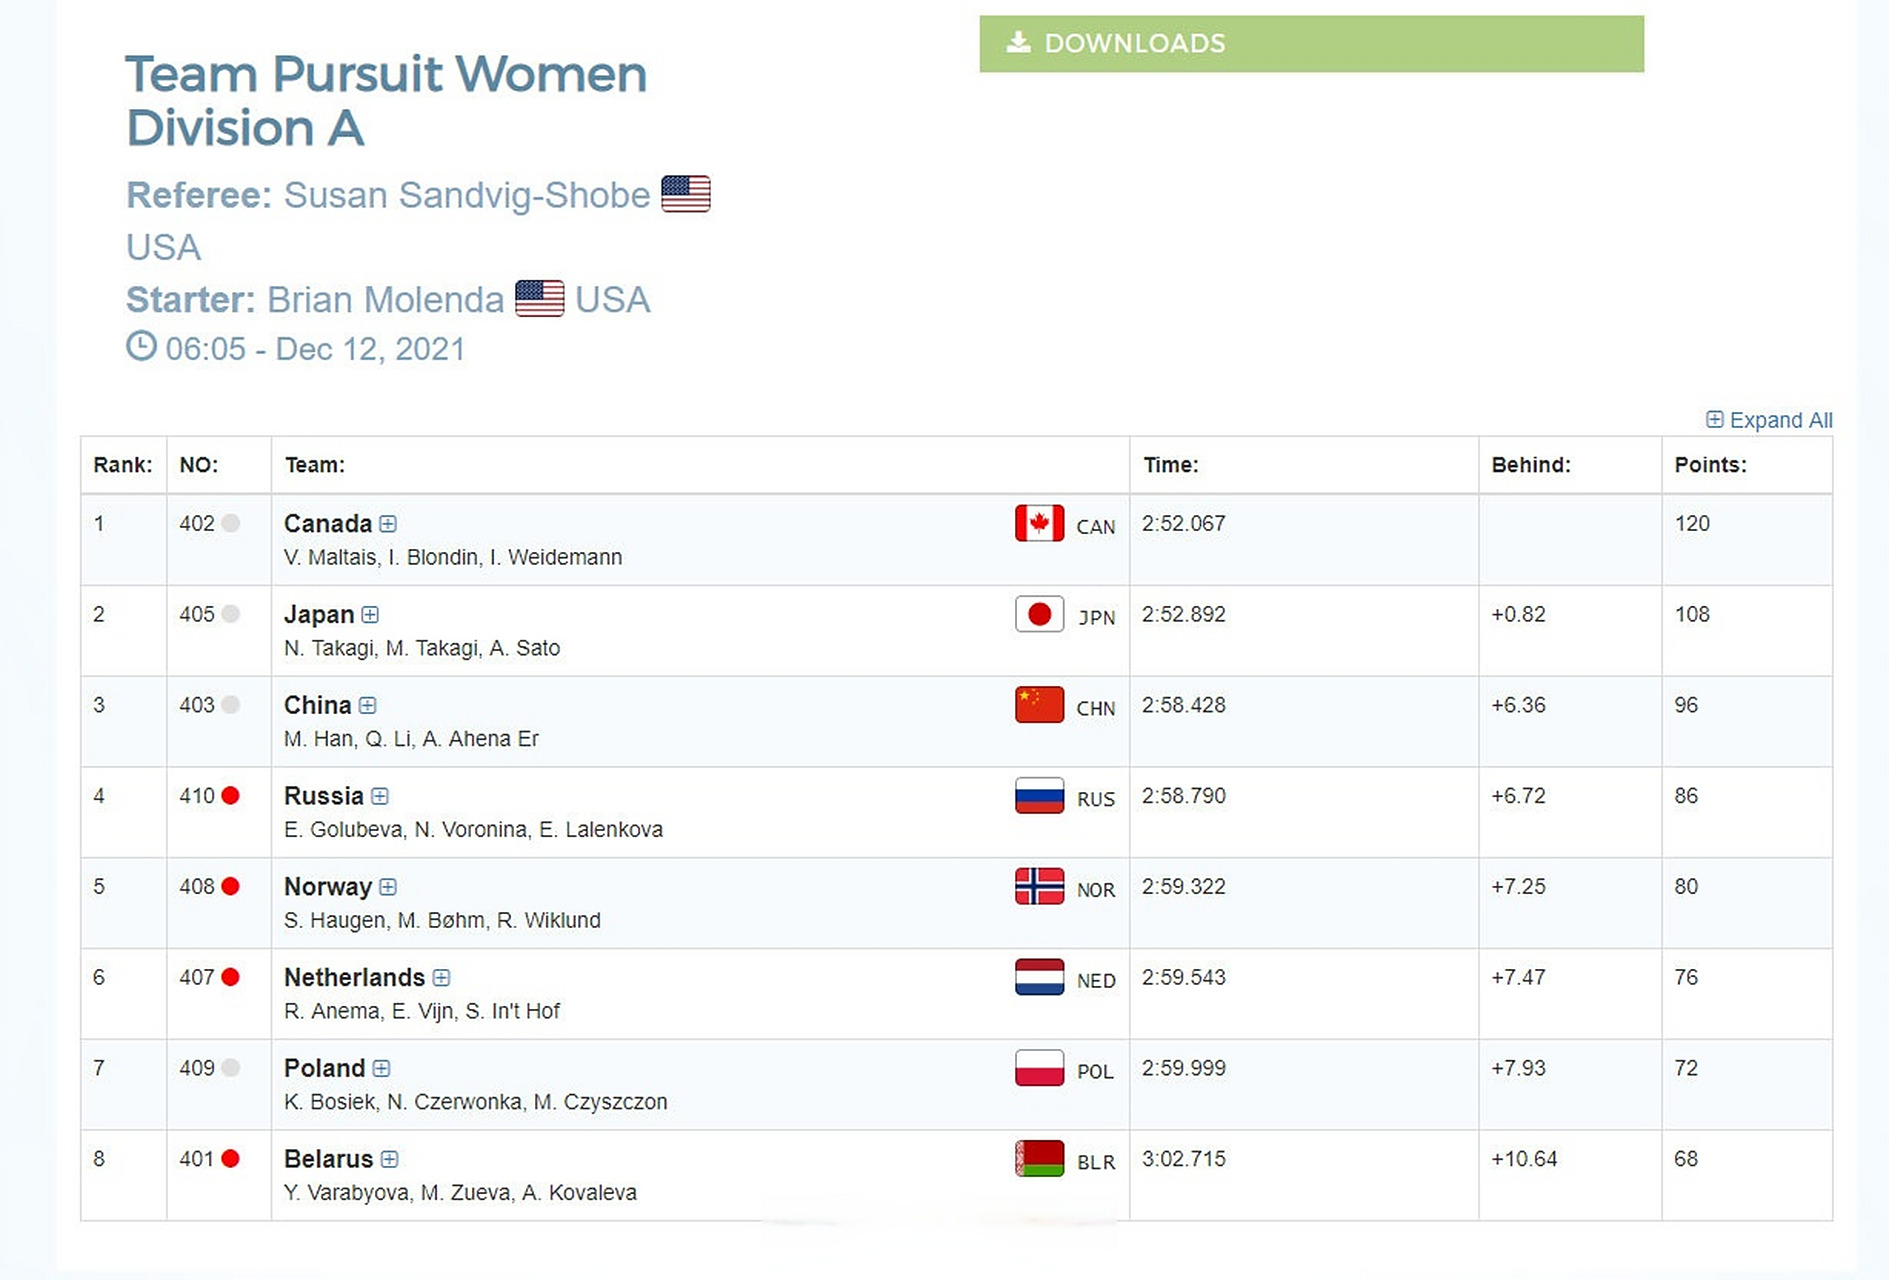Click the clock icon beside race date
Image resolution: width=1889 pixels, height=1280 pixels.
(x=141, y=346)
